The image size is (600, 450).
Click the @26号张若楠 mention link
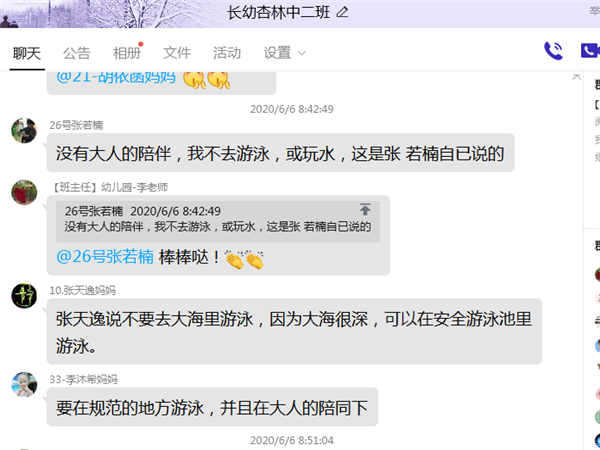[x=105, y=257]
